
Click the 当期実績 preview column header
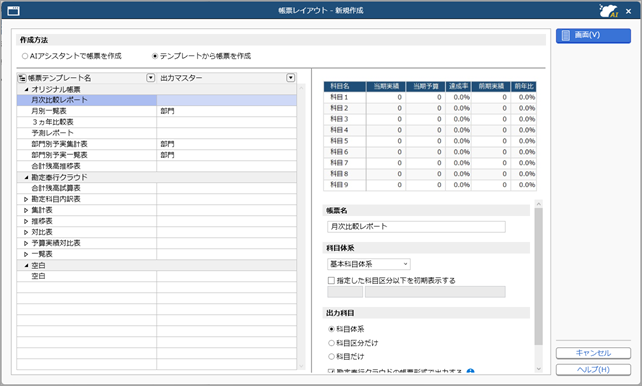point(386,86)
